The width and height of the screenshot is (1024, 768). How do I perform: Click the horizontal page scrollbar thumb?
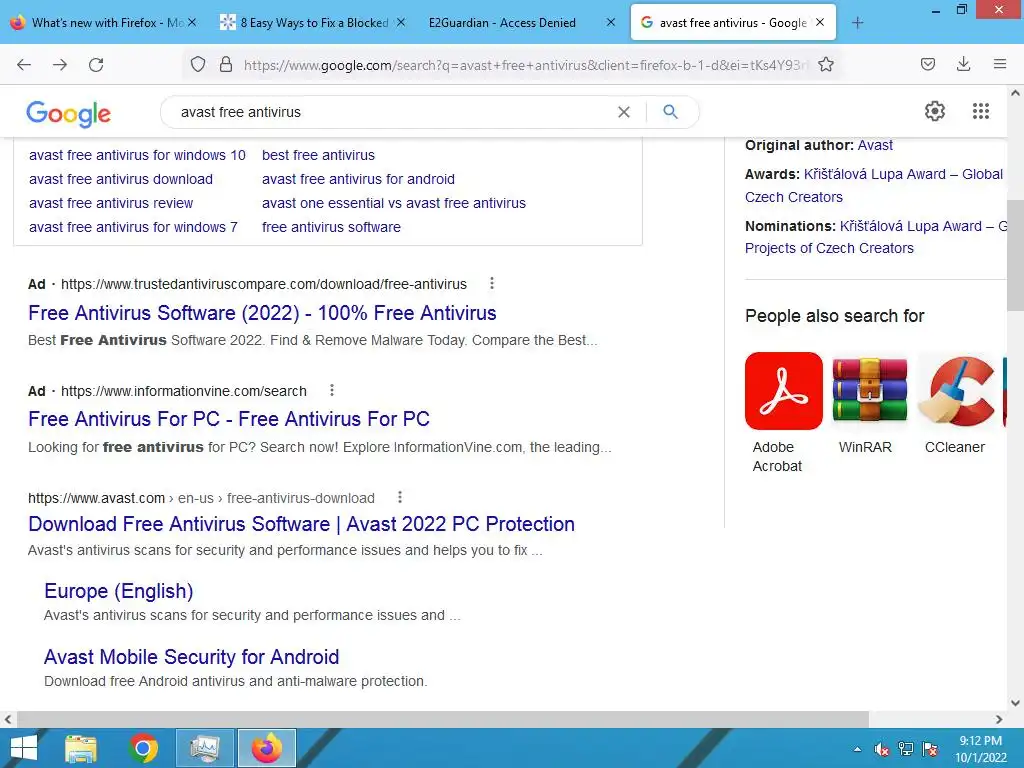(443, 719)
